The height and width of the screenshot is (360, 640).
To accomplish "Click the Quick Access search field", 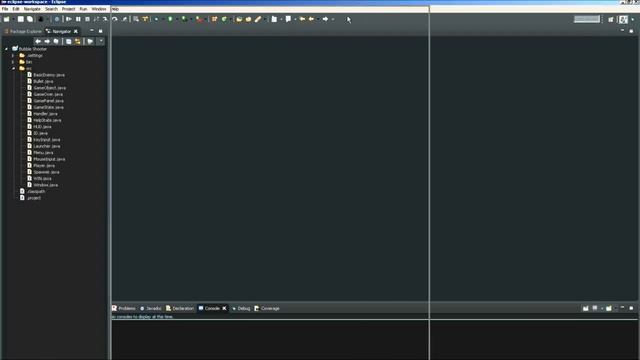I will pos(587,19).
